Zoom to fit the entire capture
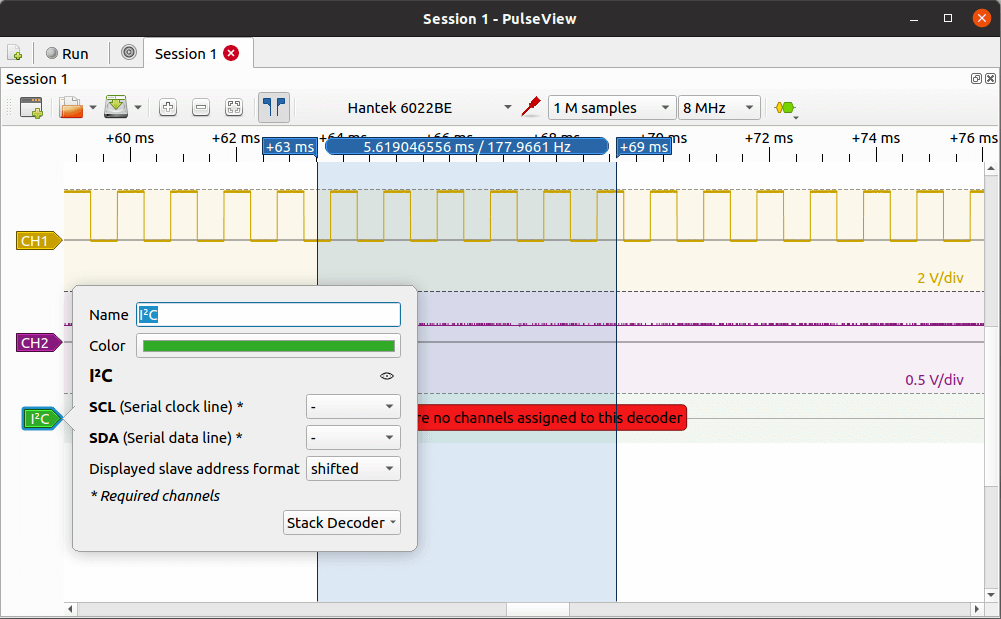The image size is (1001, 619). click(x=233, y=107)
